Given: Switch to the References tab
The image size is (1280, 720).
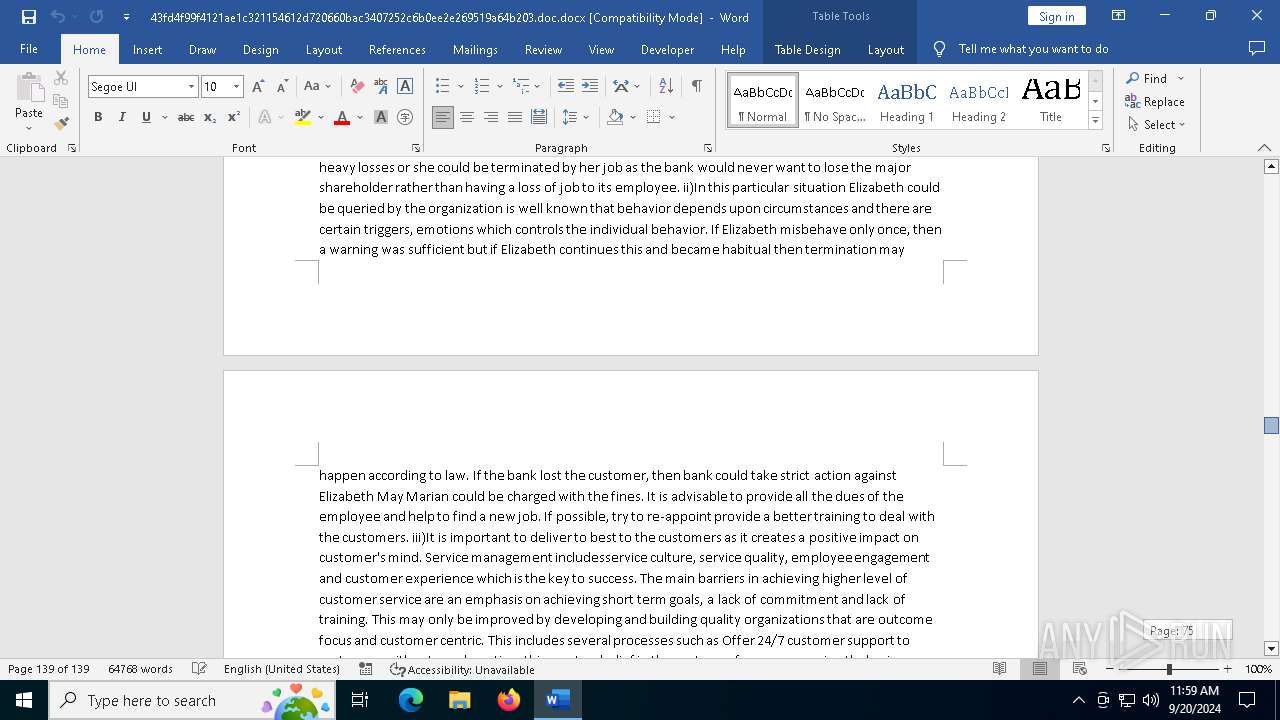Looking at the screenshot, I should pyautogui.click(x=397, y=49).
